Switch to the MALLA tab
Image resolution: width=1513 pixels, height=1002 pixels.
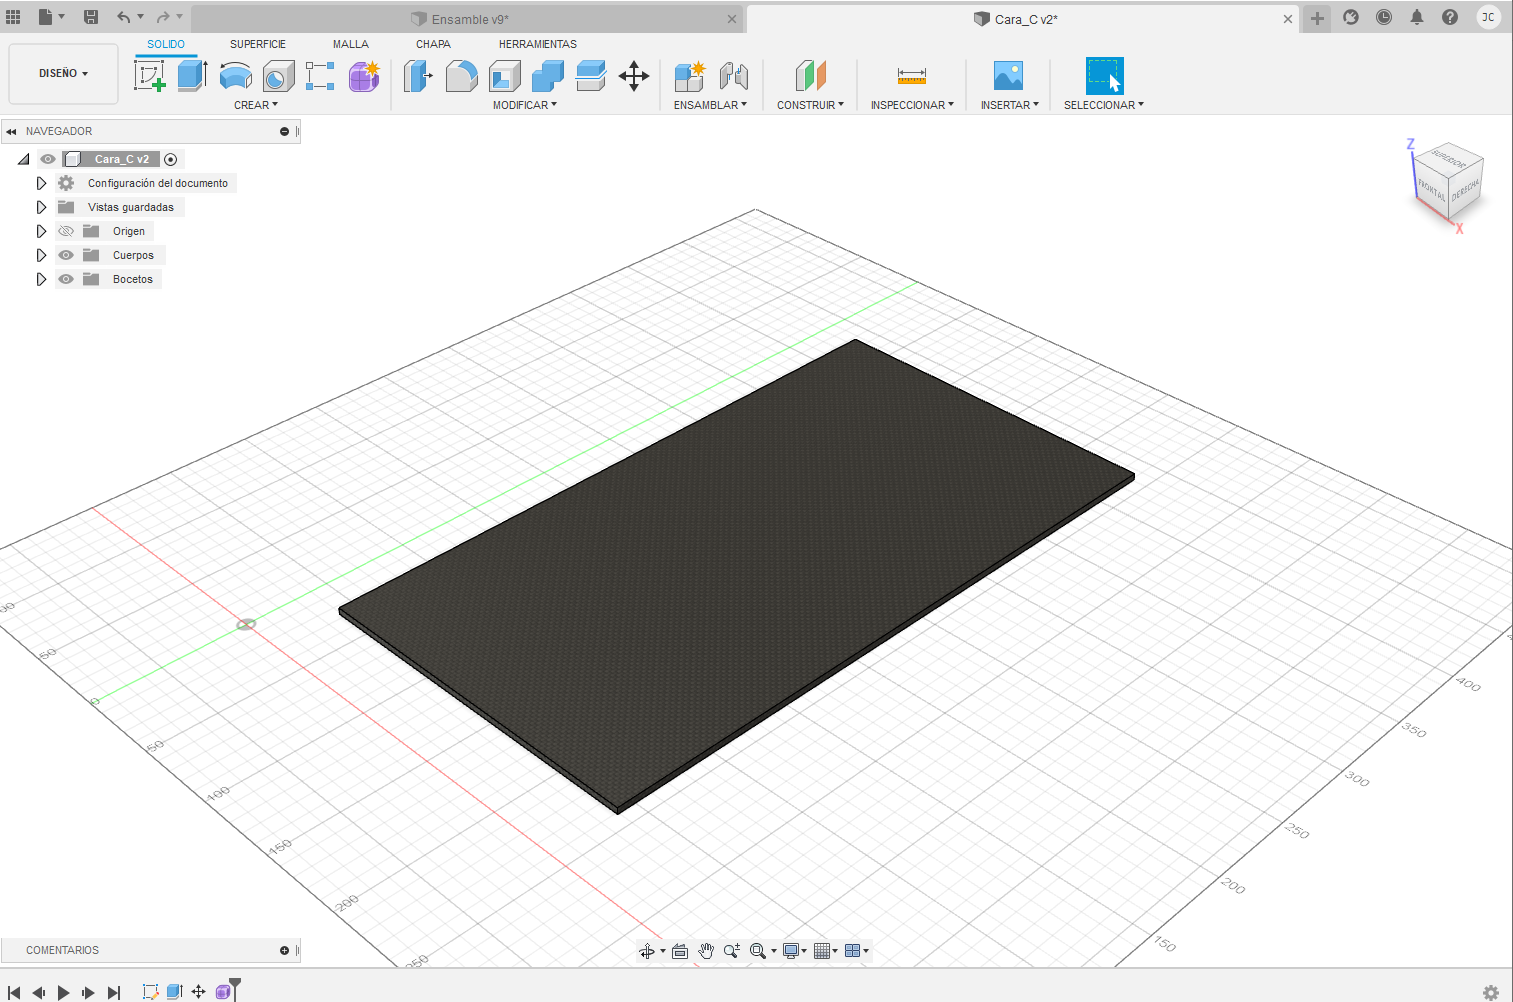coord(351,44)
